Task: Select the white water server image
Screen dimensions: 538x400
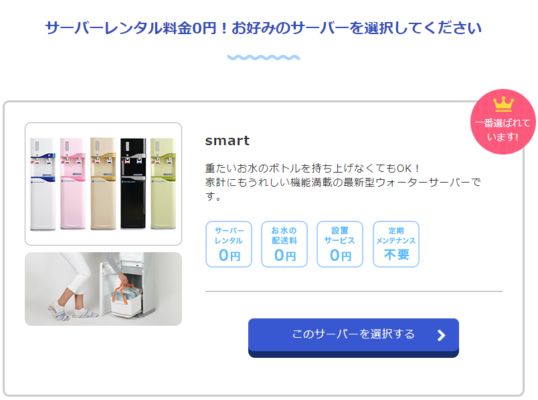Action: pyautogui.click(x=43, y=184)
